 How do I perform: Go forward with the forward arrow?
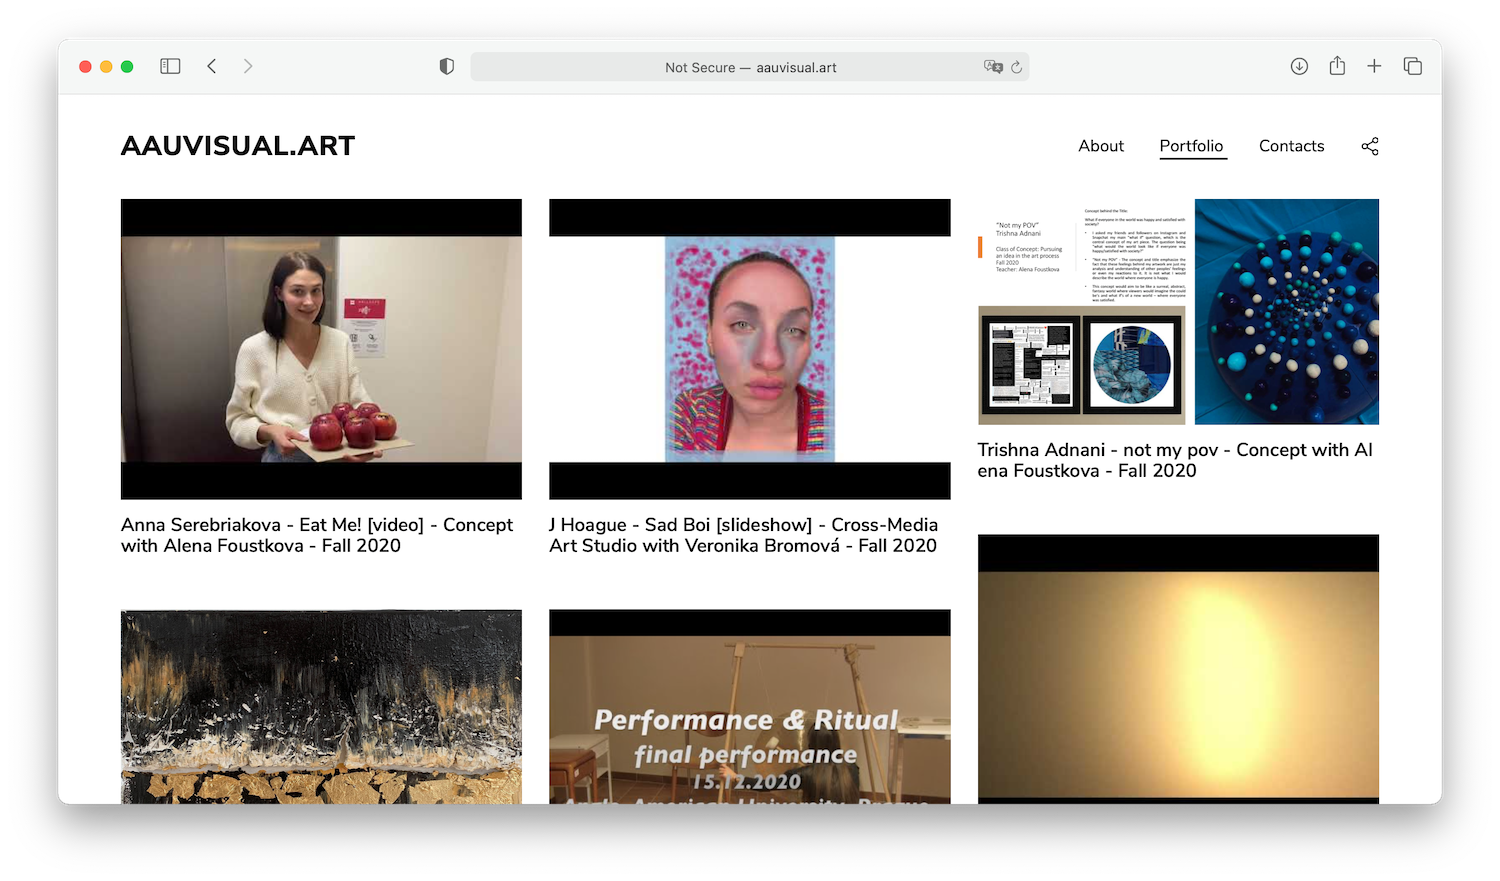[248, 66]
